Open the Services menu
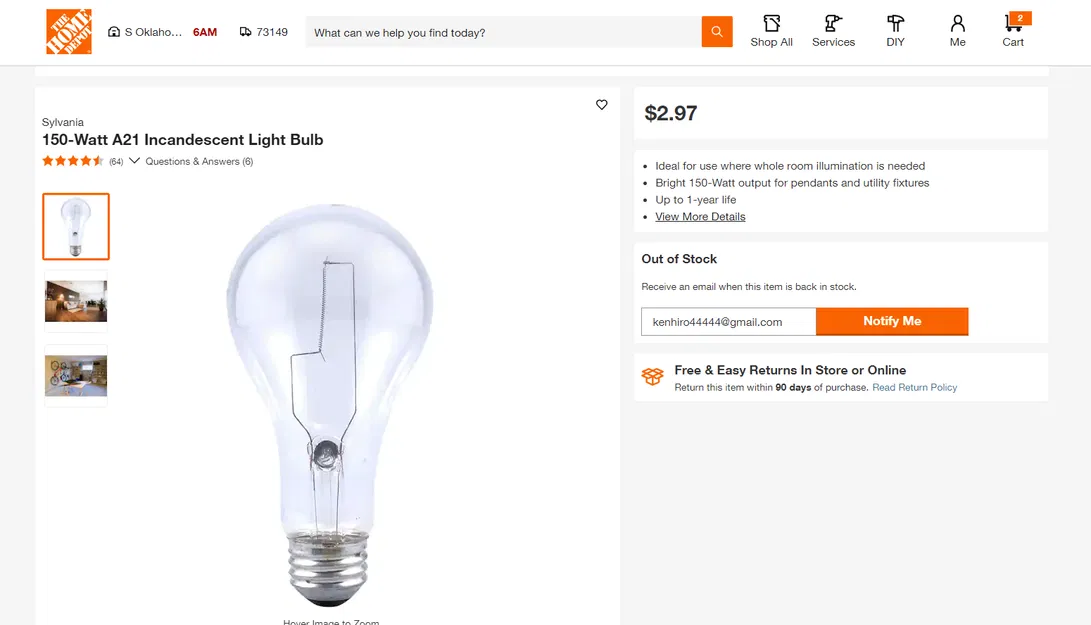Viewport: 1091px width, 625px height. (x=833, y=31)
